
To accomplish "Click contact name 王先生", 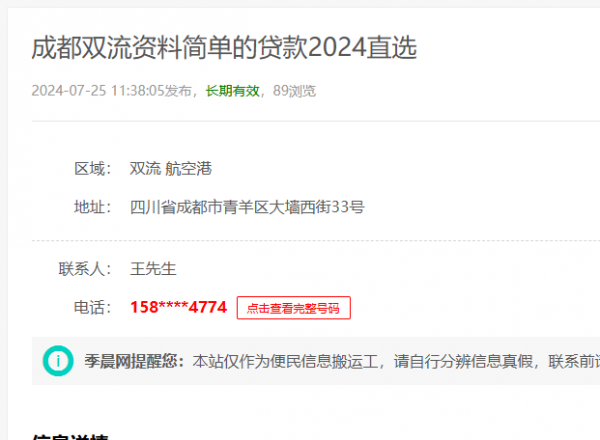I will point(153,269).
